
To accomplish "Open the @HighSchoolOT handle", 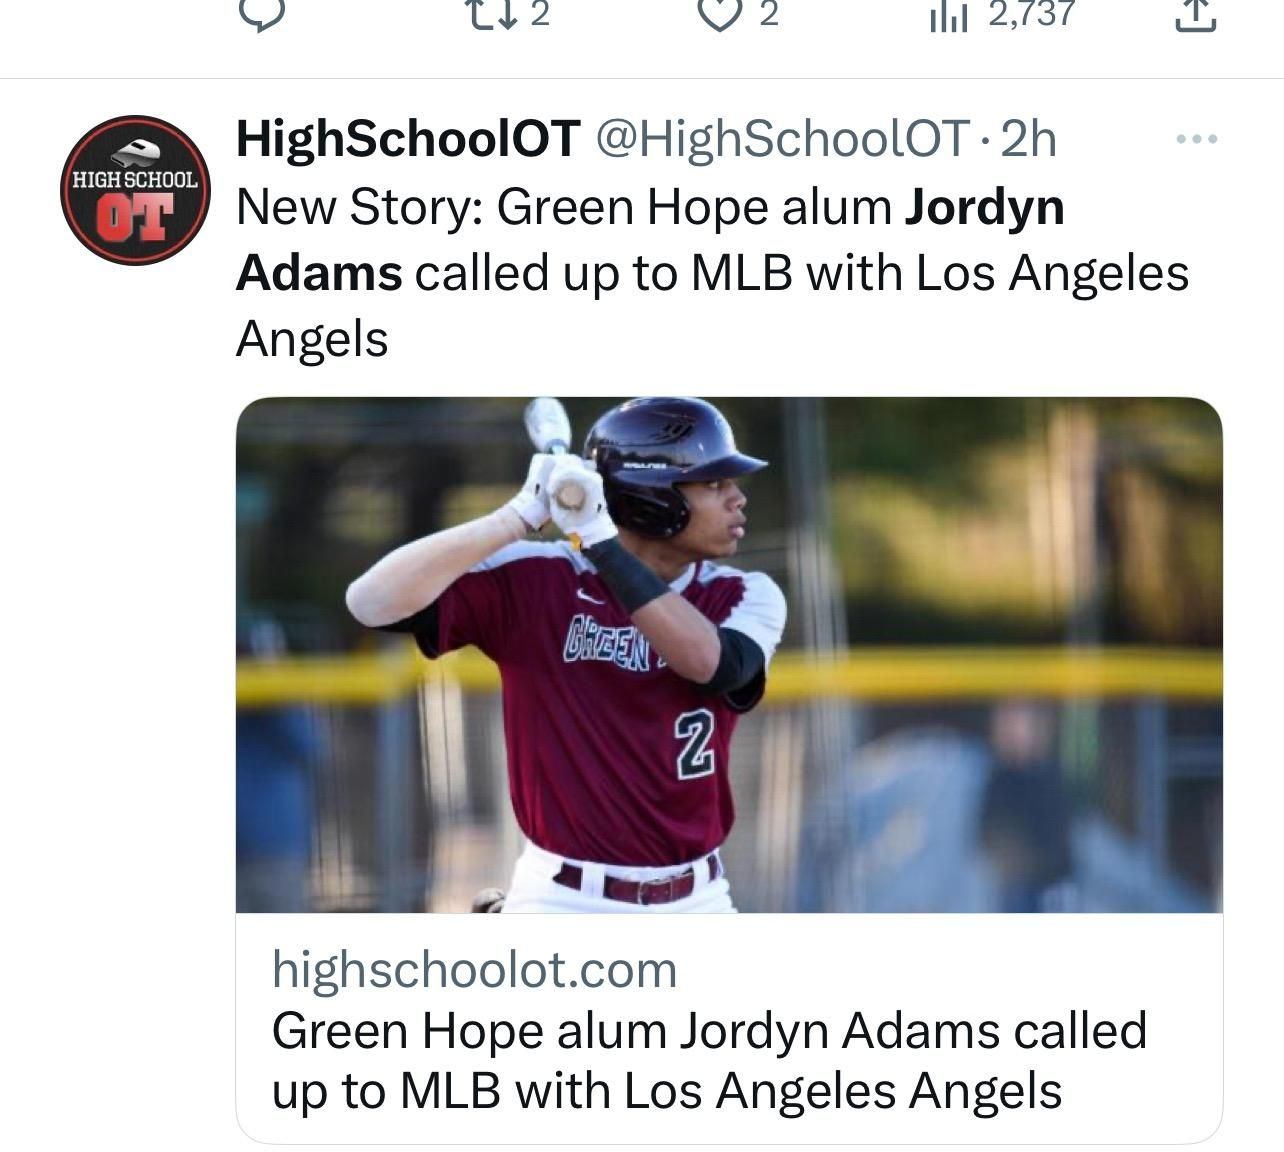I will point(783,139).
